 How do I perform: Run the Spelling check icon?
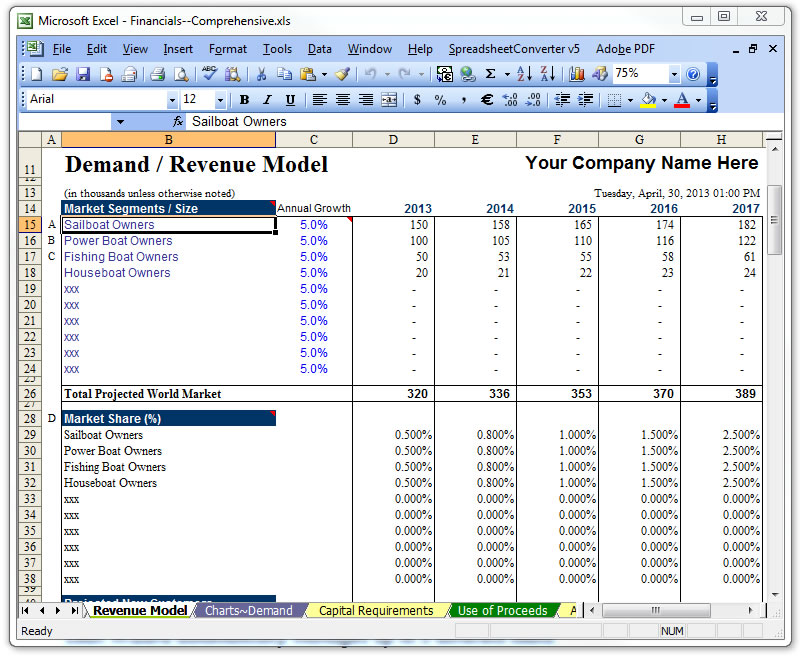coord(209,74)
